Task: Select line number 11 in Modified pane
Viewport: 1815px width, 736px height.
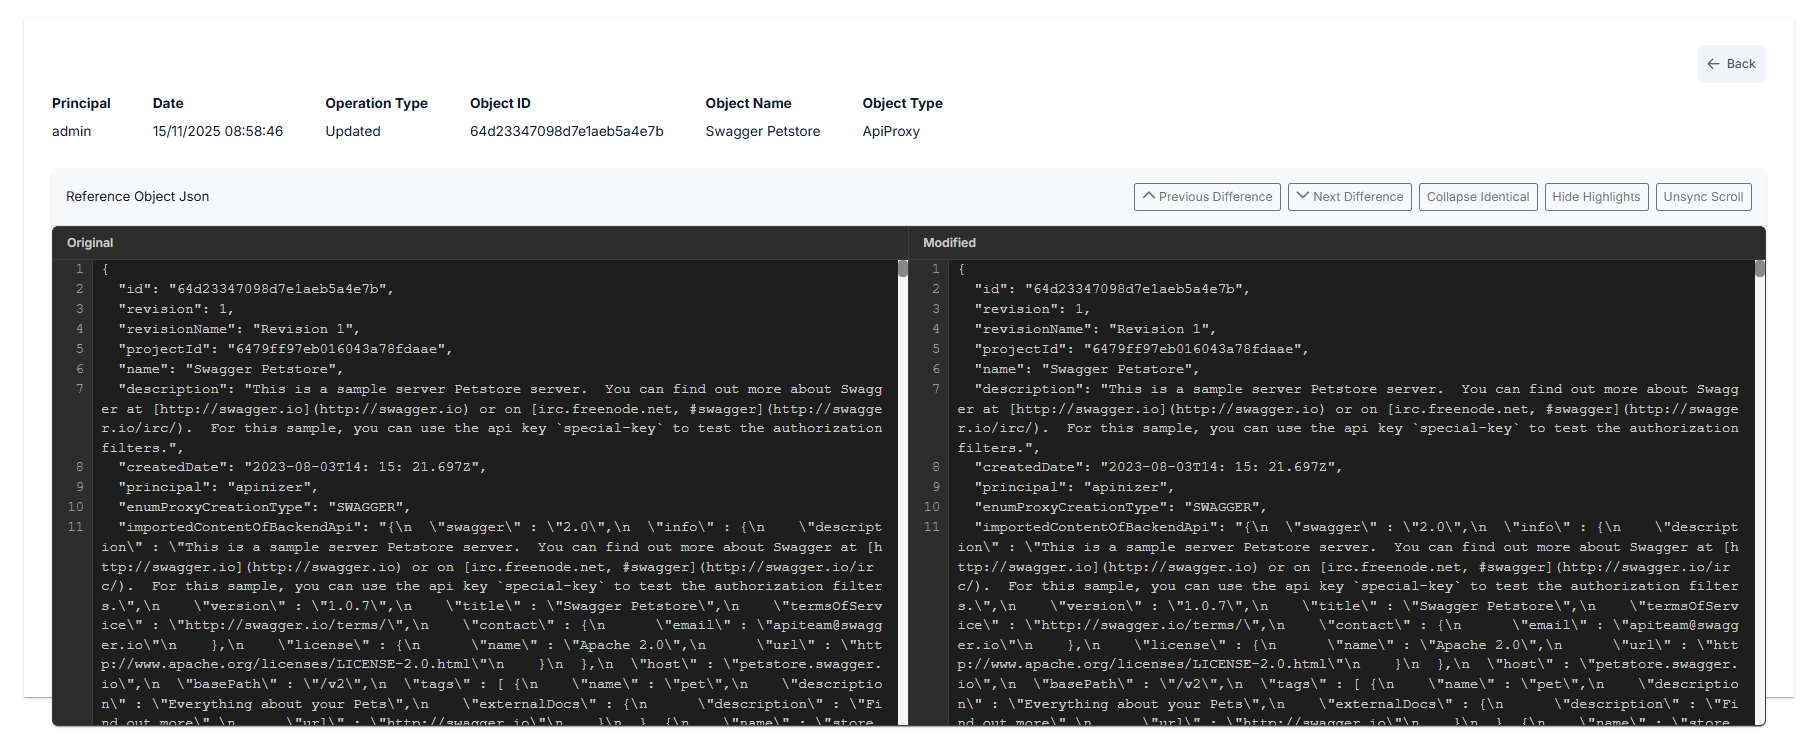Action: (932, 527)
